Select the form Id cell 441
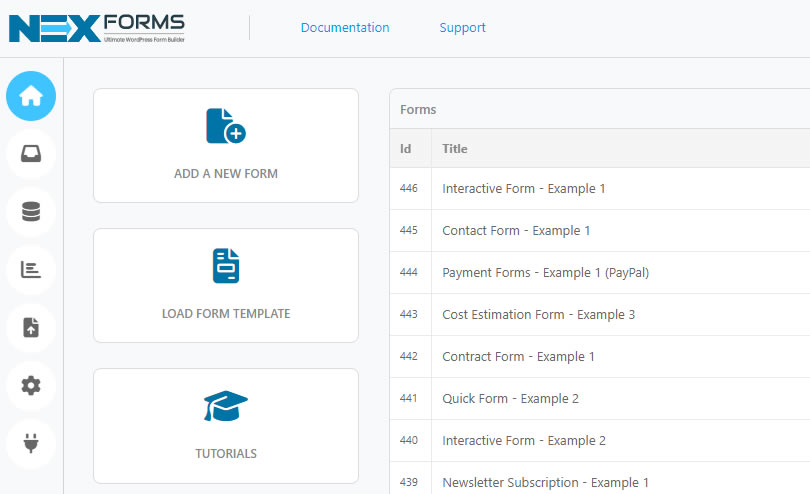 pyautogui.click(x=409, y=398)
